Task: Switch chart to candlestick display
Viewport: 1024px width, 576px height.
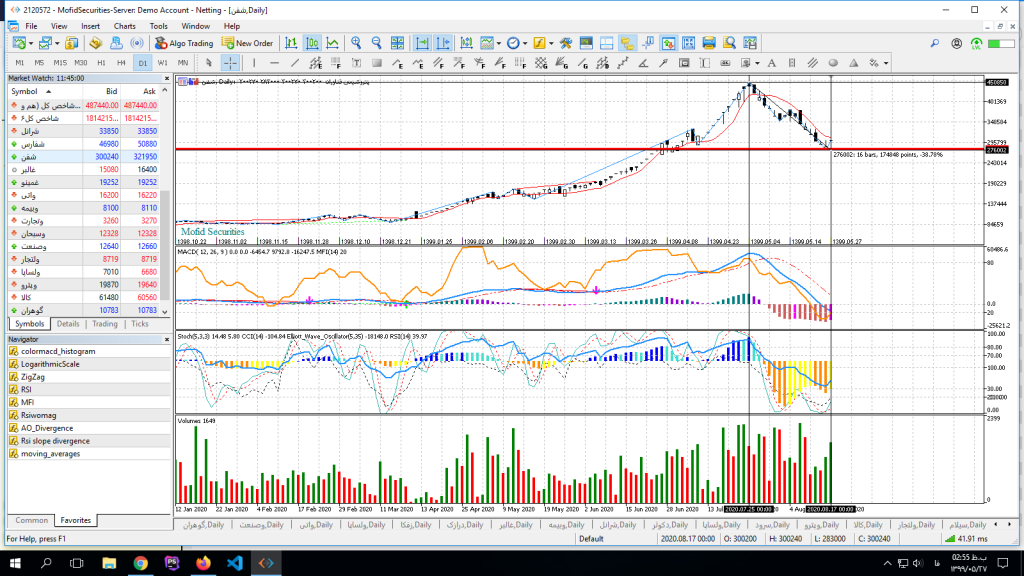Action: point(312,43)
